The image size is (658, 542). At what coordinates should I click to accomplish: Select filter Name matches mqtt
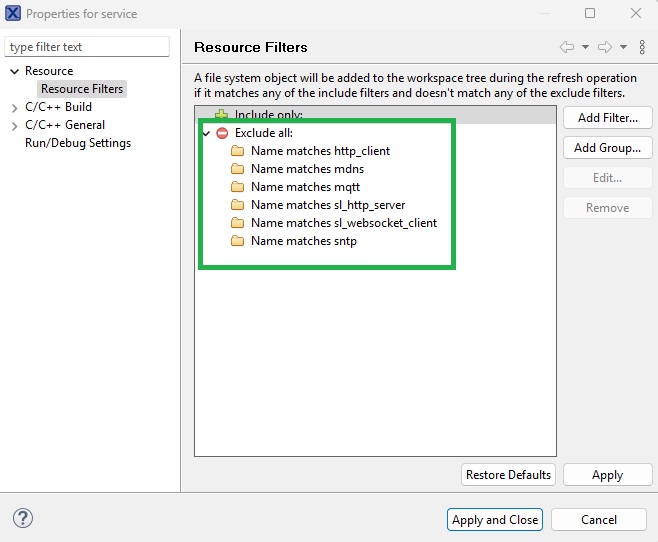point(306,187)
